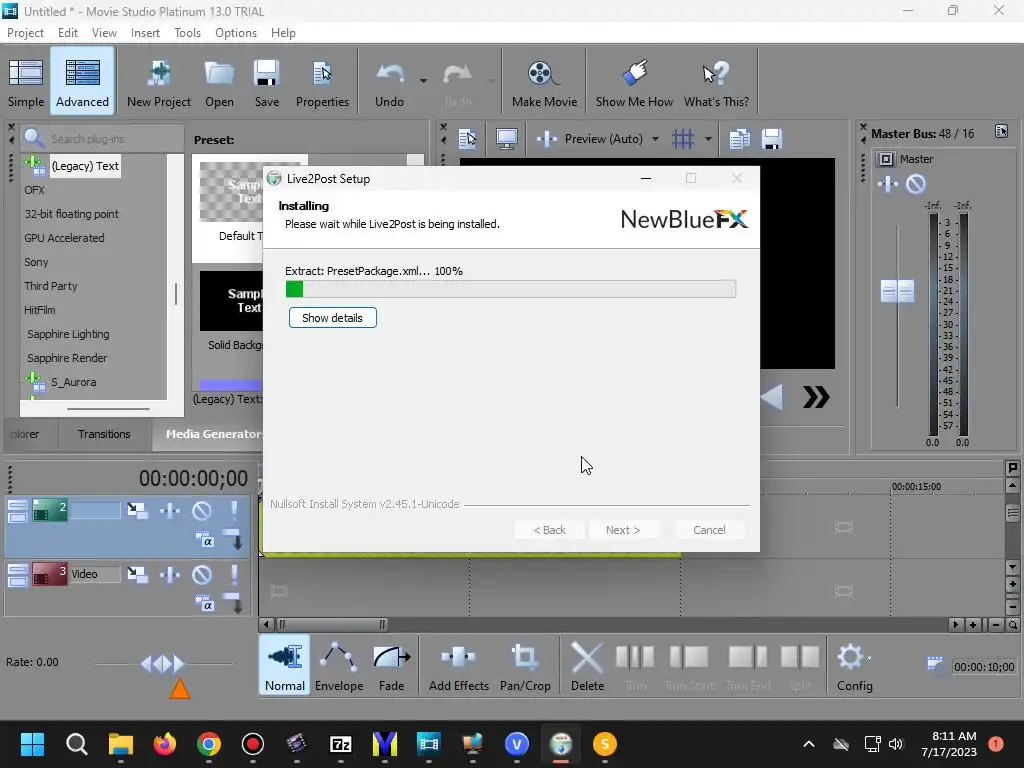Mute the Master bus output
Image resolution: width=1024 pixels, height=768 pixels.
pyautogui.click(x=916, y=184)
